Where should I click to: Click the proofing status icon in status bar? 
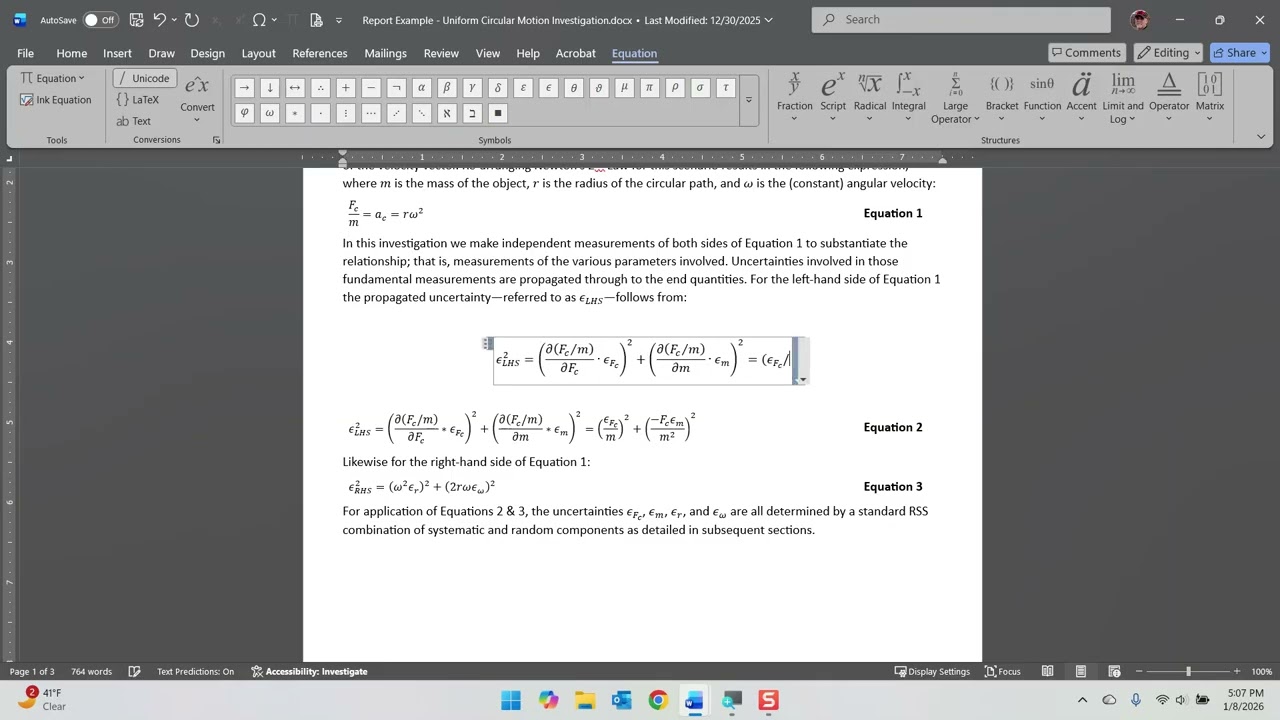134,672
